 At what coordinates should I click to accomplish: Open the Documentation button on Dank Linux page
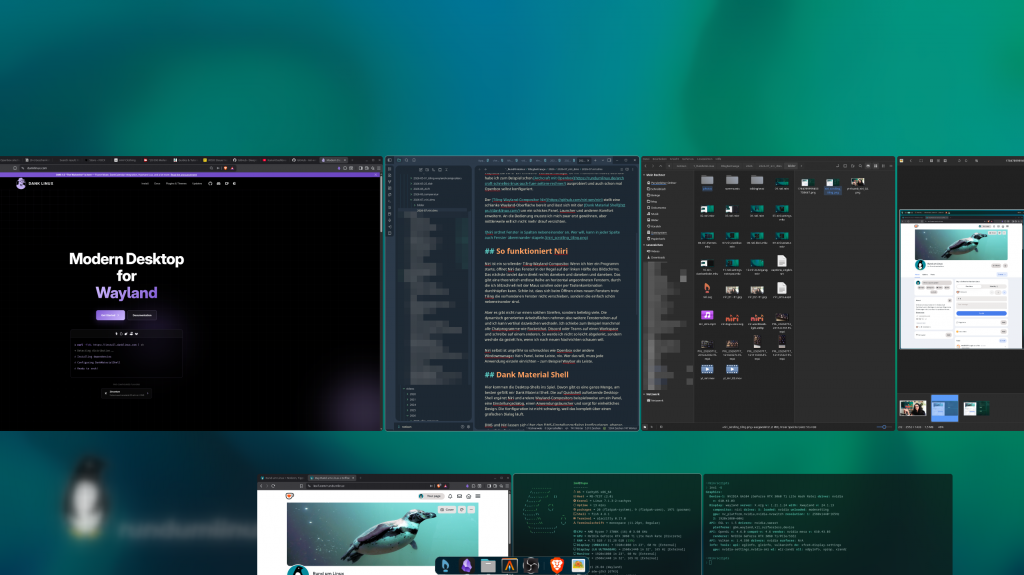[x=142, y=315]
